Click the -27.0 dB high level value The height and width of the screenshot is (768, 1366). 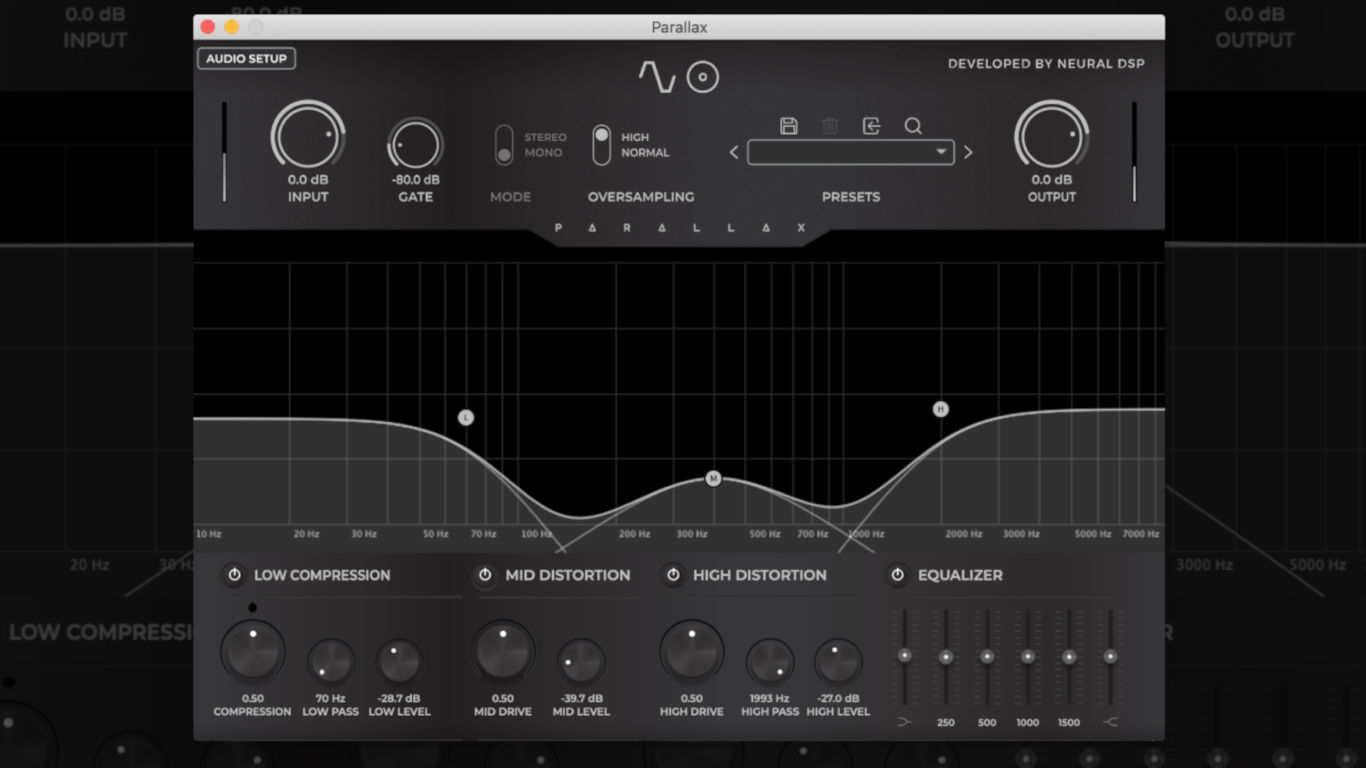pos(838,698)
